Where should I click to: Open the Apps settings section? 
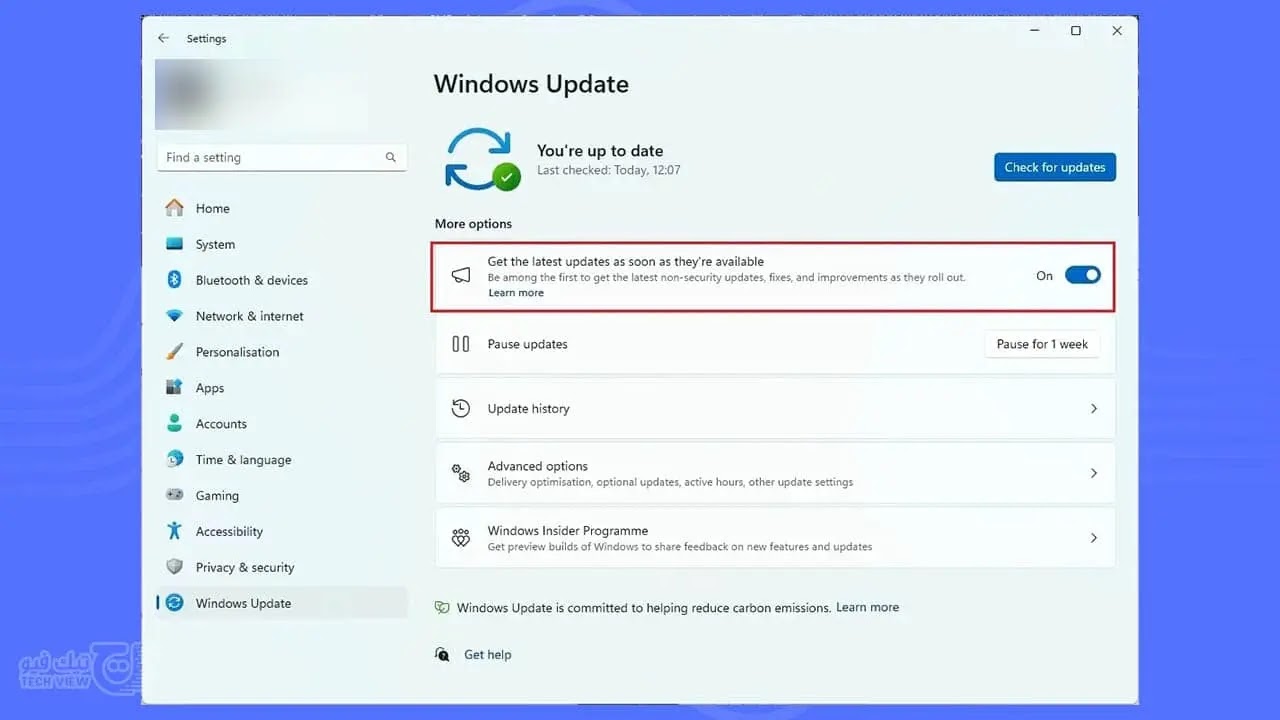coord(282,388)
